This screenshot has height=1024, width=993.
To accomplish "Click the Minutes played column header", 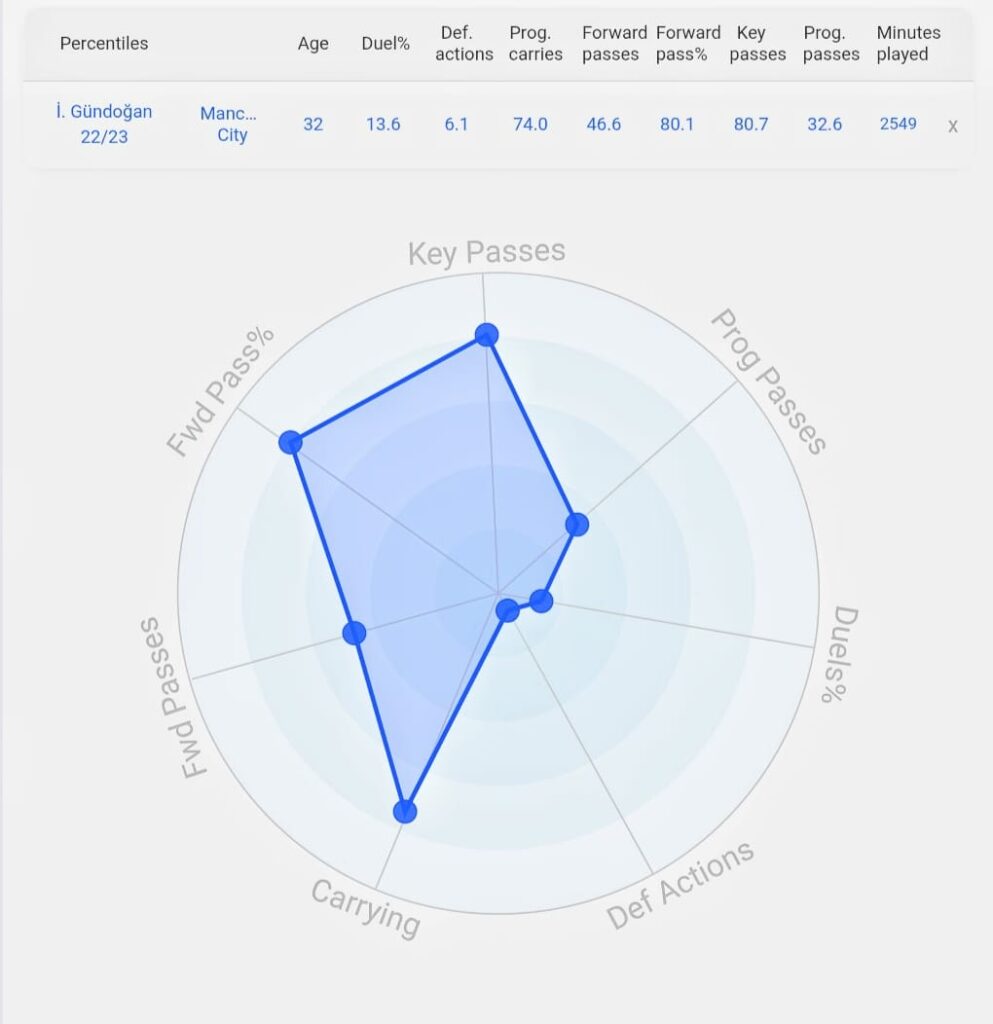I will pos(908,44).
